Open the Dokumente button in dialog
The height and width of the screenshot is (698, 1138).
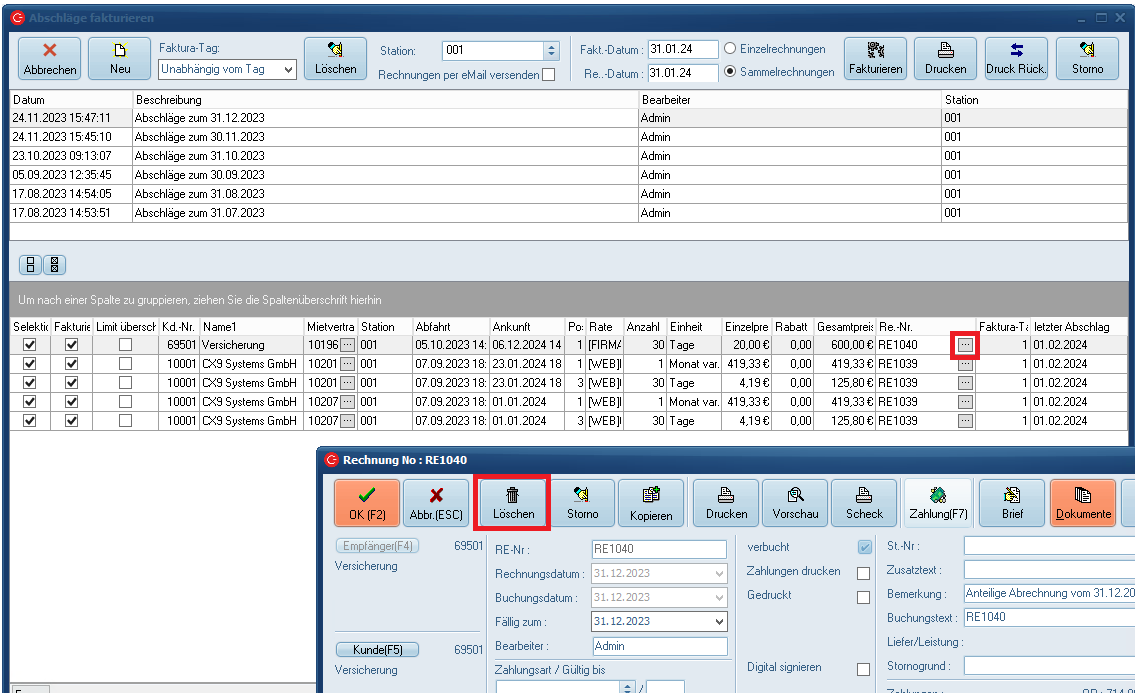(1082, 503)
